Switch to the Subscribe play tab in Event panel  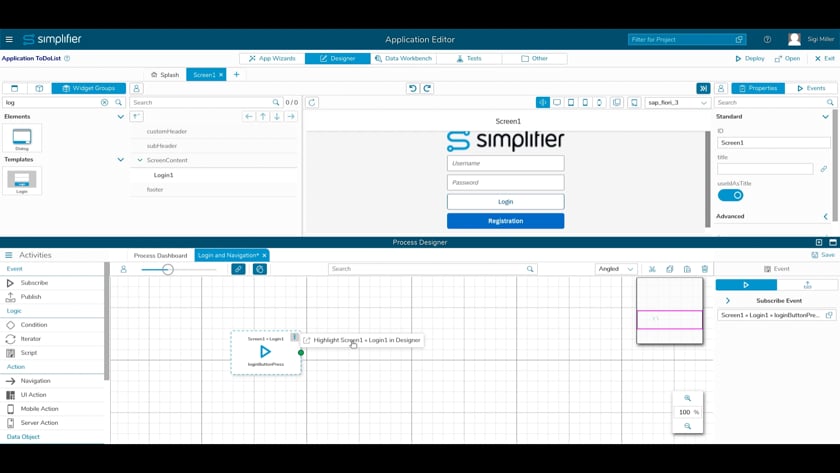(x=746, y=285)
